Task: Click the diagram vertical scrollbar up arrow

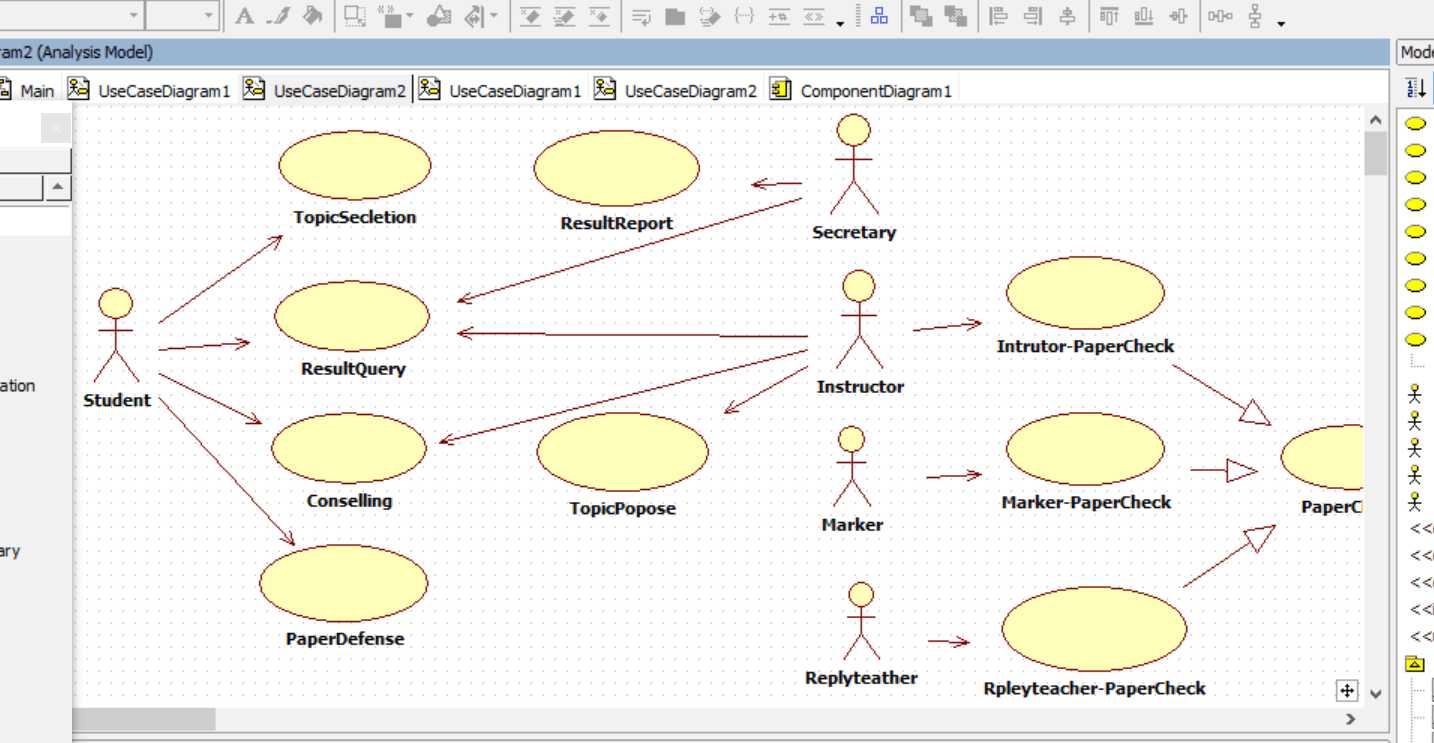Action: point(1375,120)
